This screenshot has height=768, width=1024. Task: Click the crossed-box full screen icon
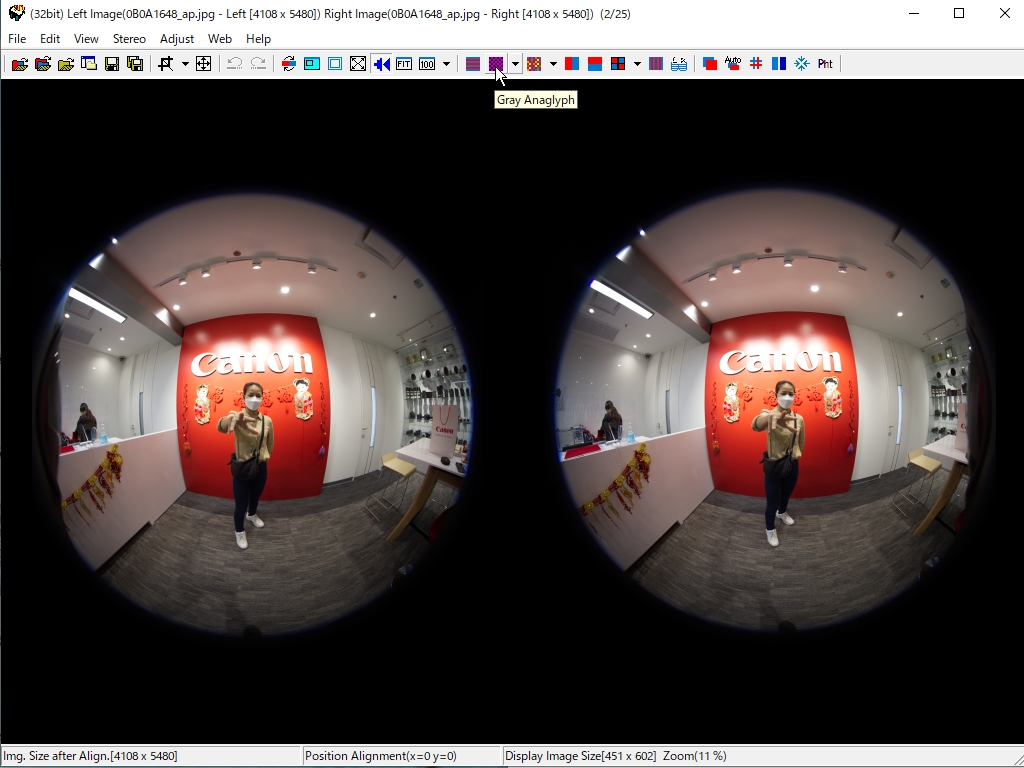pyautogui.click(x=358, y=63)
